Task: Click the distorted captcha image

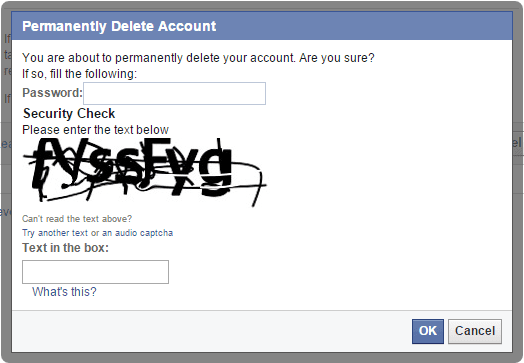Action: [x=144, y=172]
